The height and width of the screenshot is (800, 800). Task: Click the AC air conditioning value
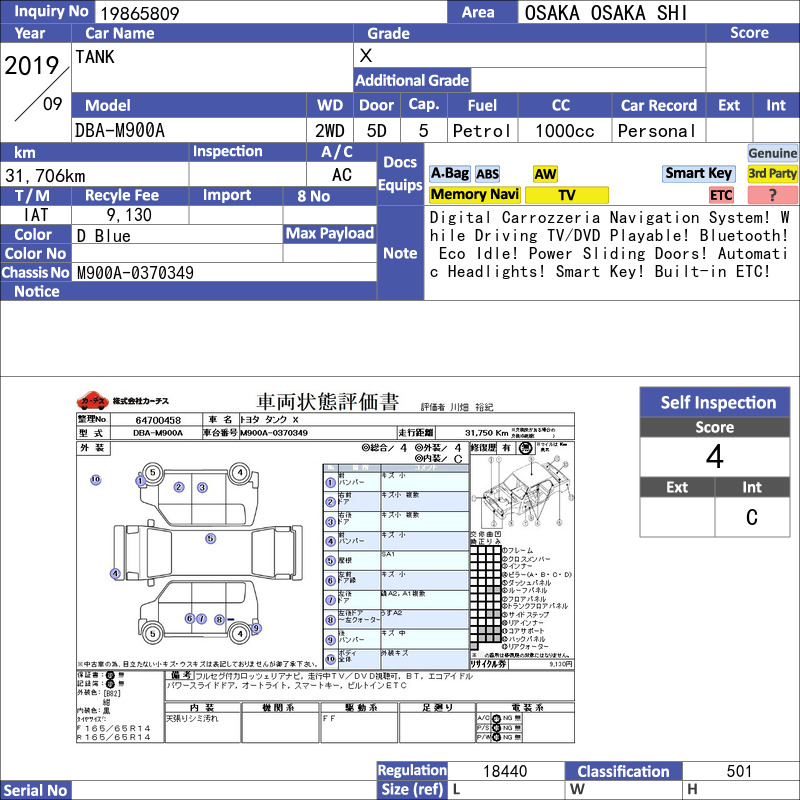coord(341,175)
